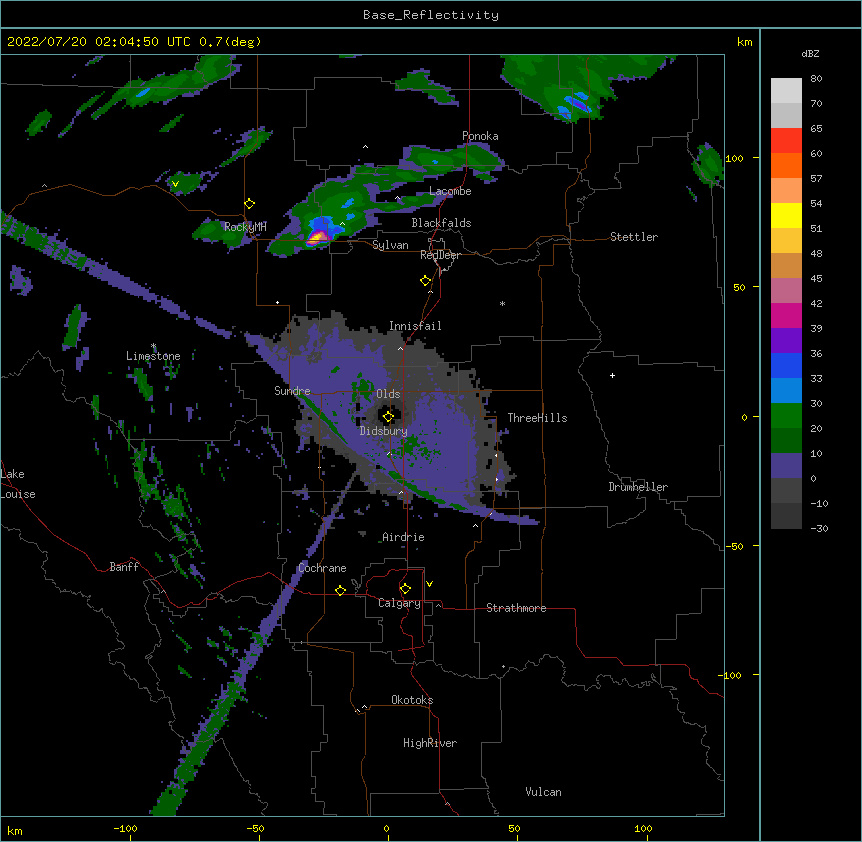Viewport: 862px width, 842px height.
Task: Click the -50 tick on right vertical axis
Action: click(734, 546)
